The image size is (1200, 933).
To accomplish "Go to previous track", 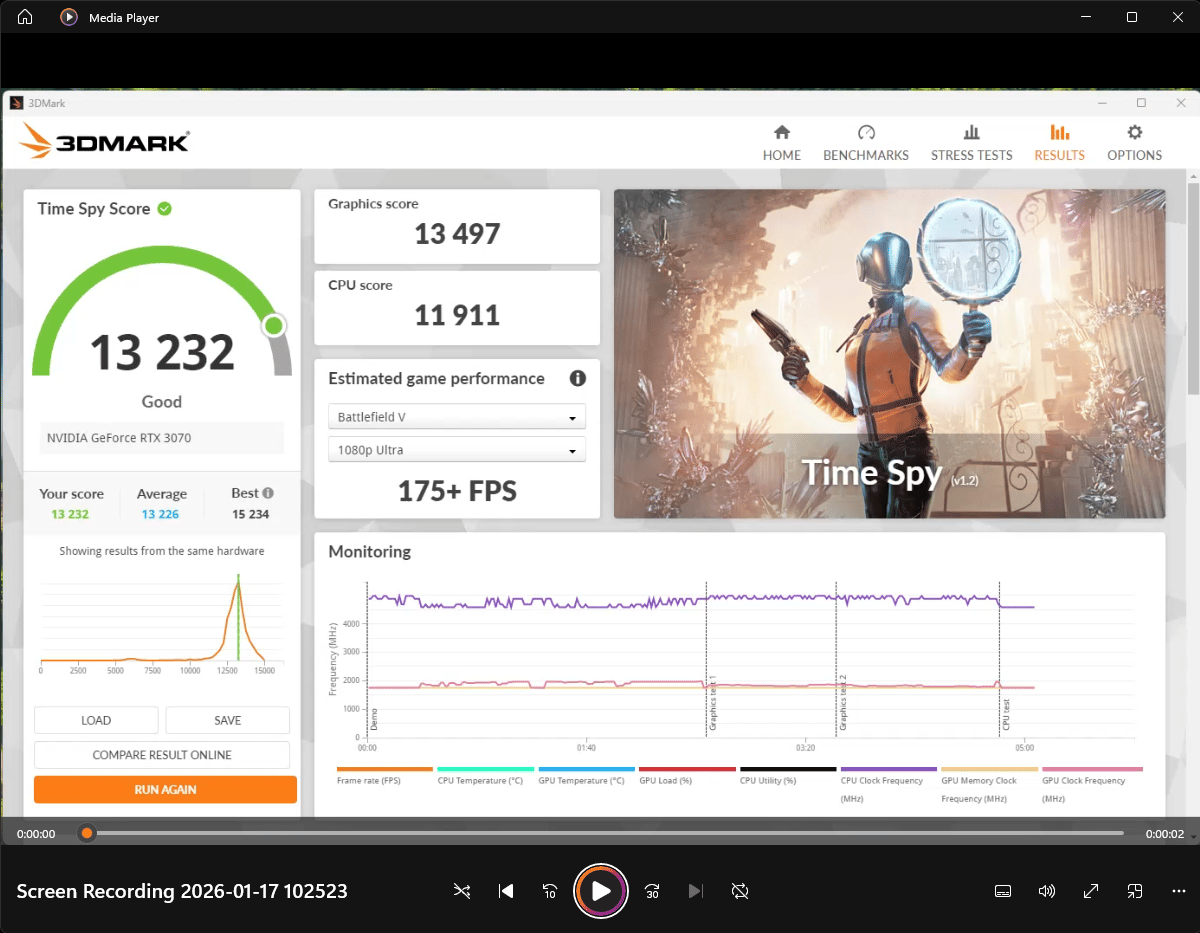I will (506, 891).
